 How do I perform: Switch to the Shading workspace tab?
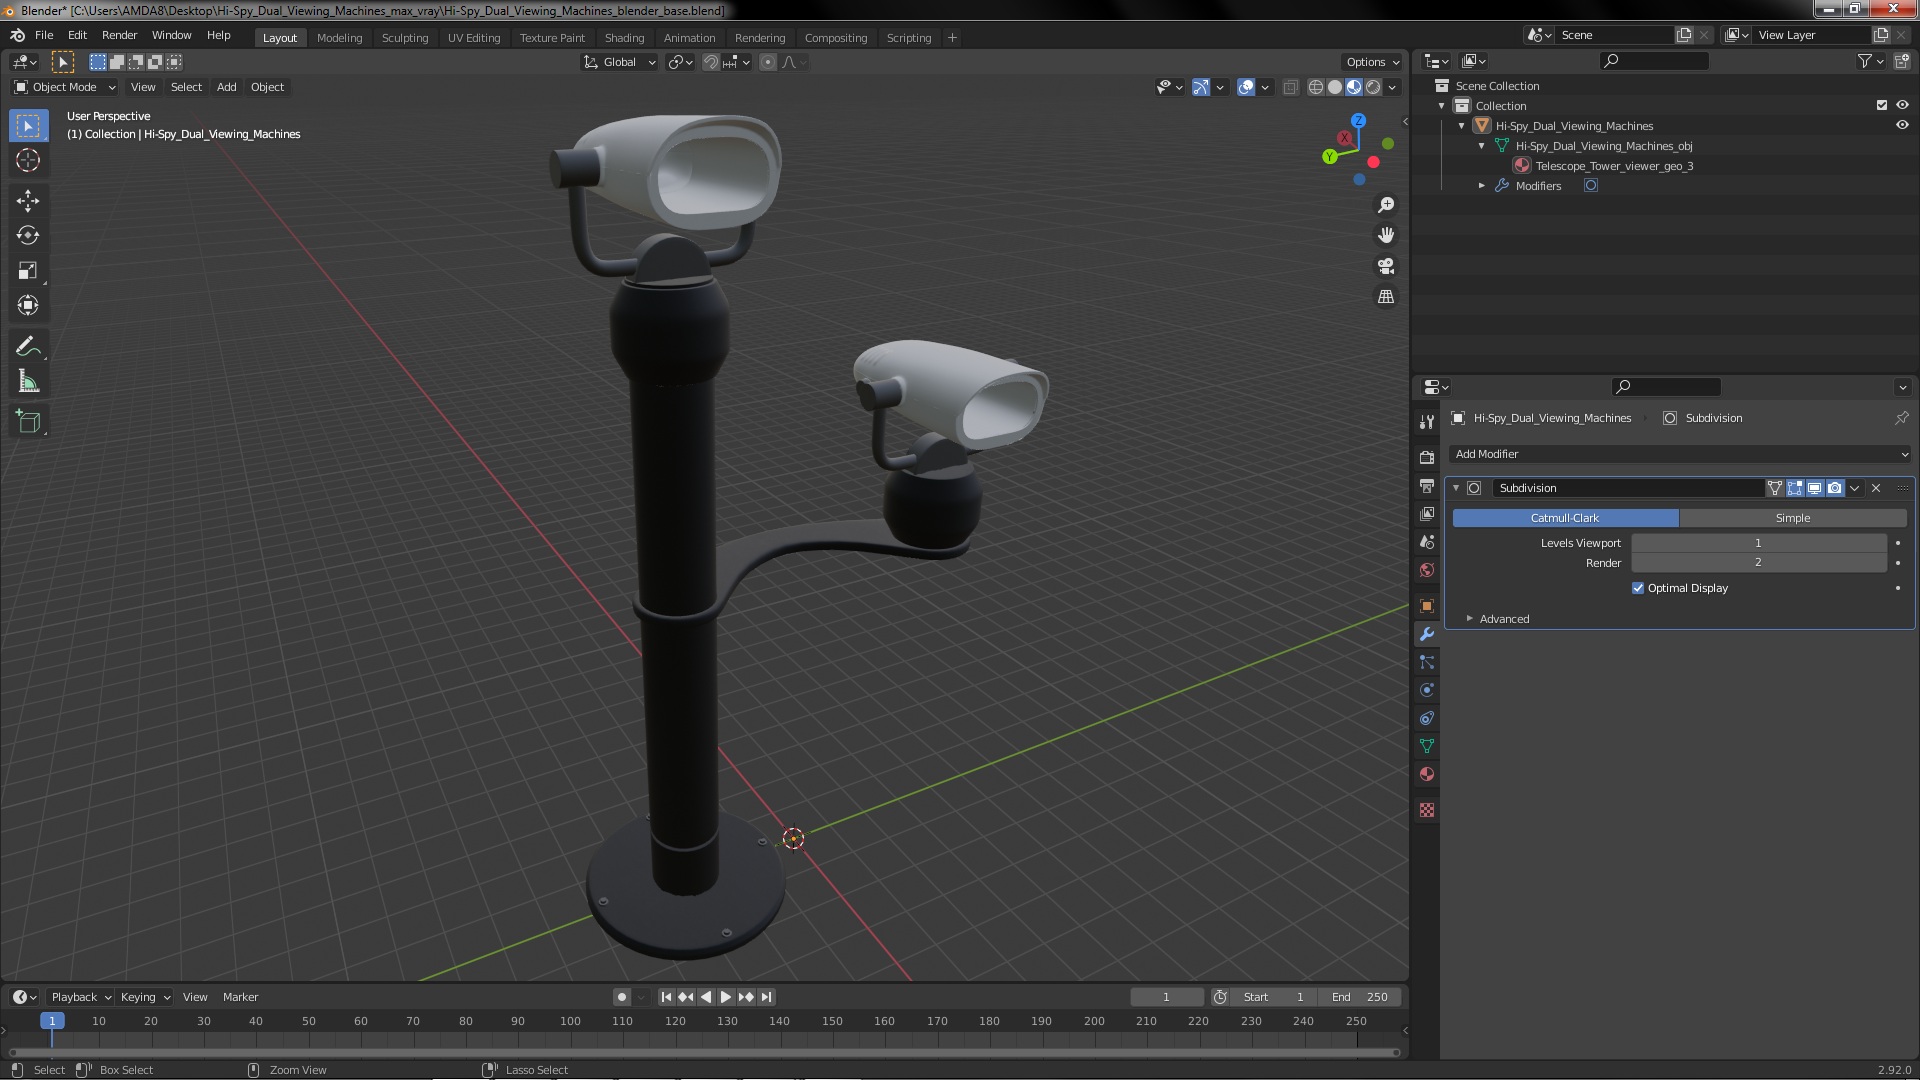pyautogui.click(x=624, y=38)
